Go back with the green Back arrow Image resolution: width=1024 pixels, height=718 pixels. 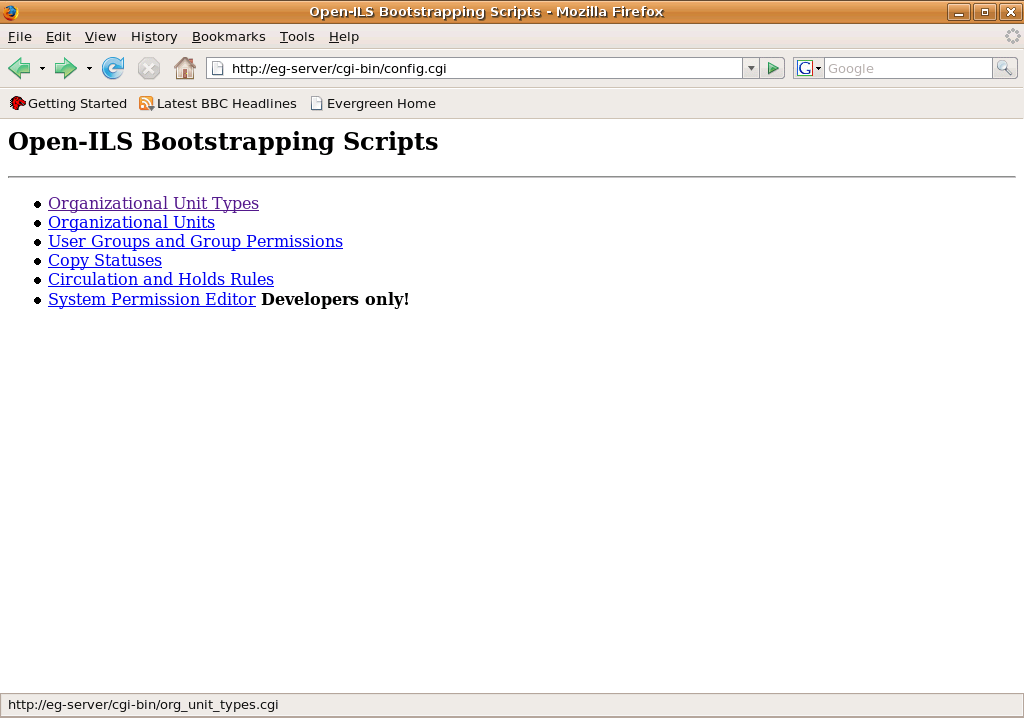20,68
